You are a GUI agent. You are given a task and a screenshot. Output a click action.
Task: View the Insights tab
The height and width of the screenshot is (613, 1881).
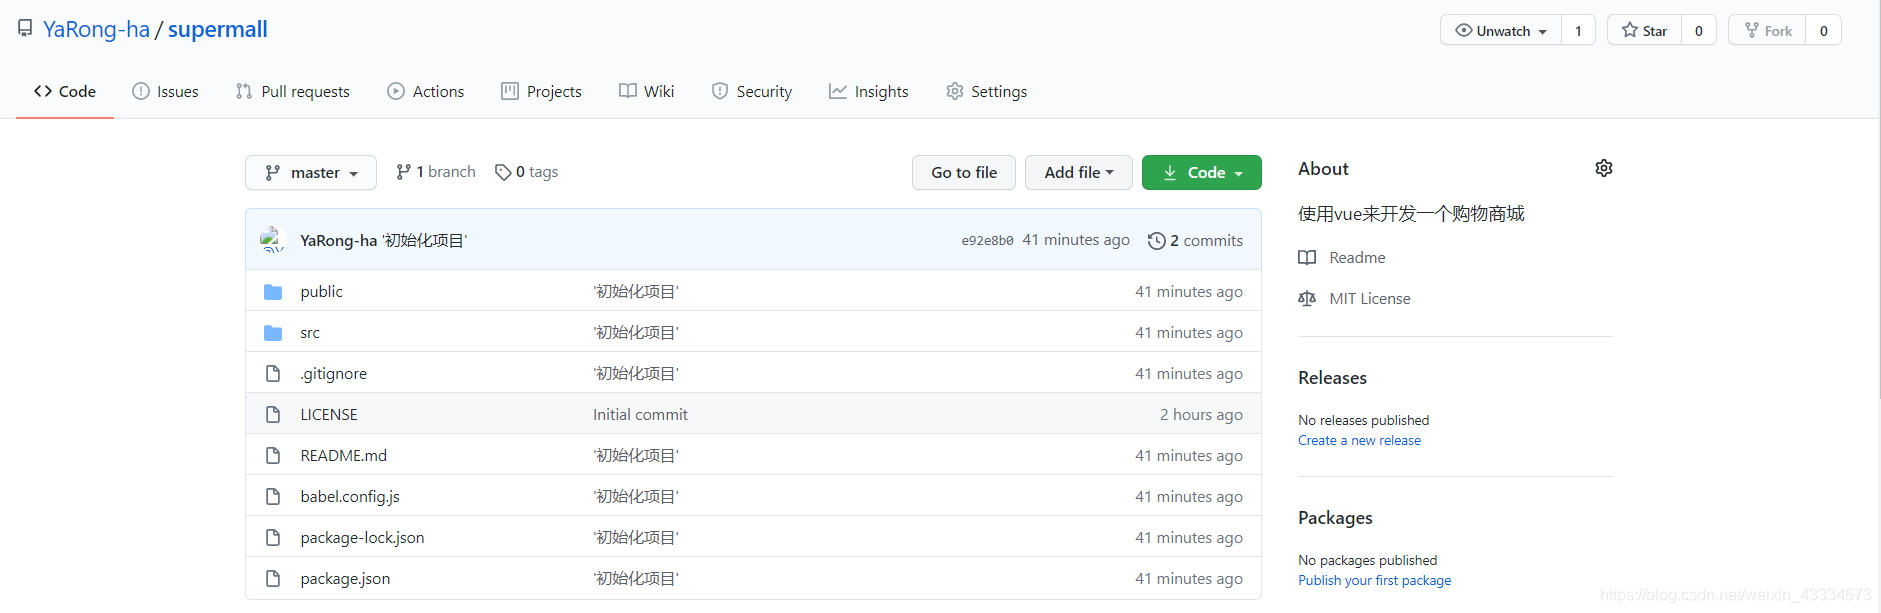tap(869, 91)
